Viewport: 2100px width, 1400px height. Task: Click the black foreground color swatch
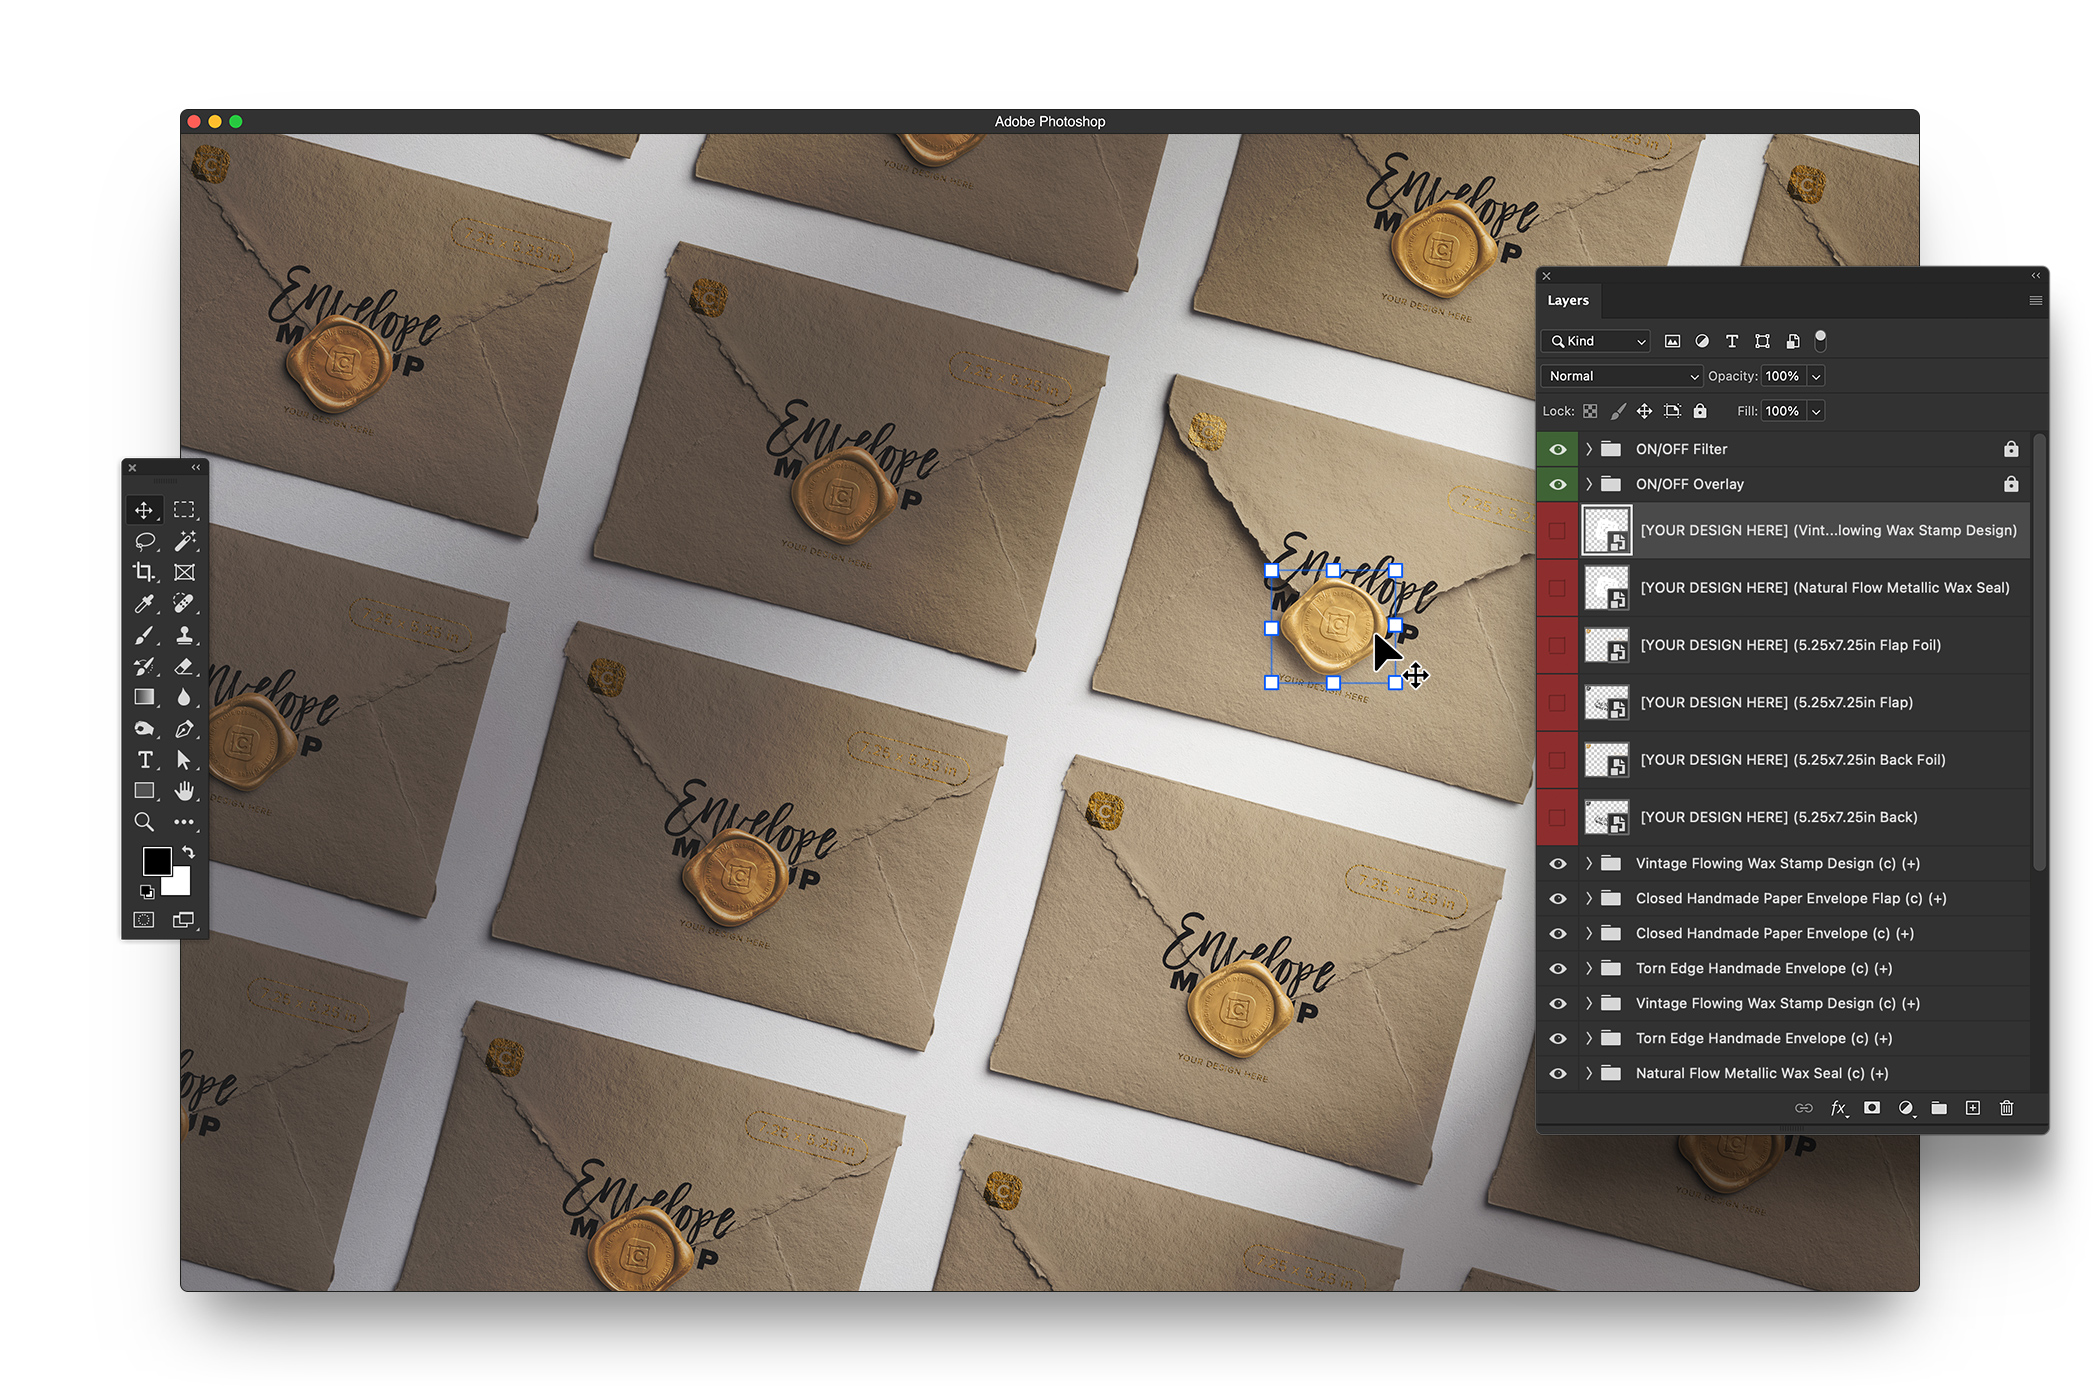(x=157, y=861)
